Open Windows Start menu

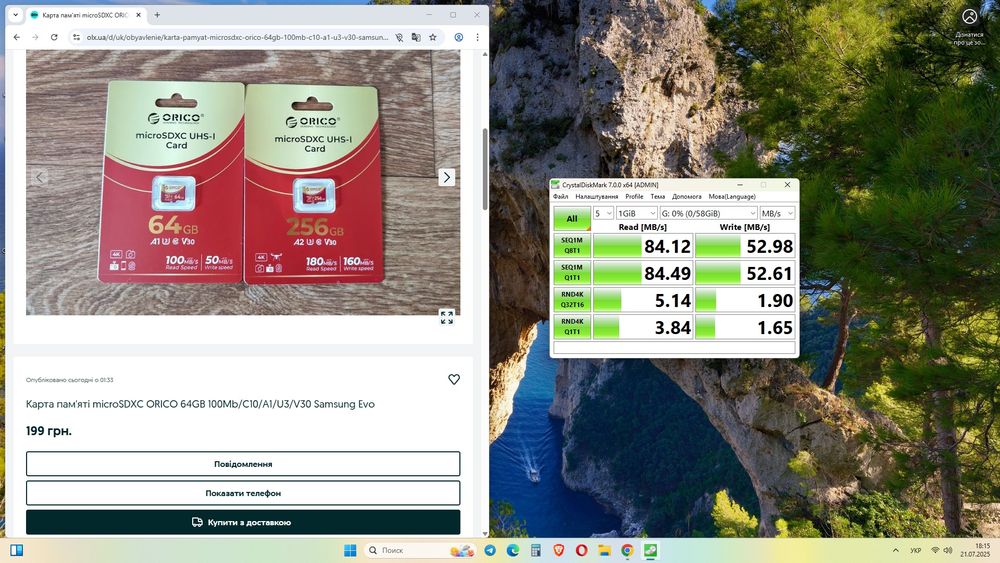click(x=350, y=550)
